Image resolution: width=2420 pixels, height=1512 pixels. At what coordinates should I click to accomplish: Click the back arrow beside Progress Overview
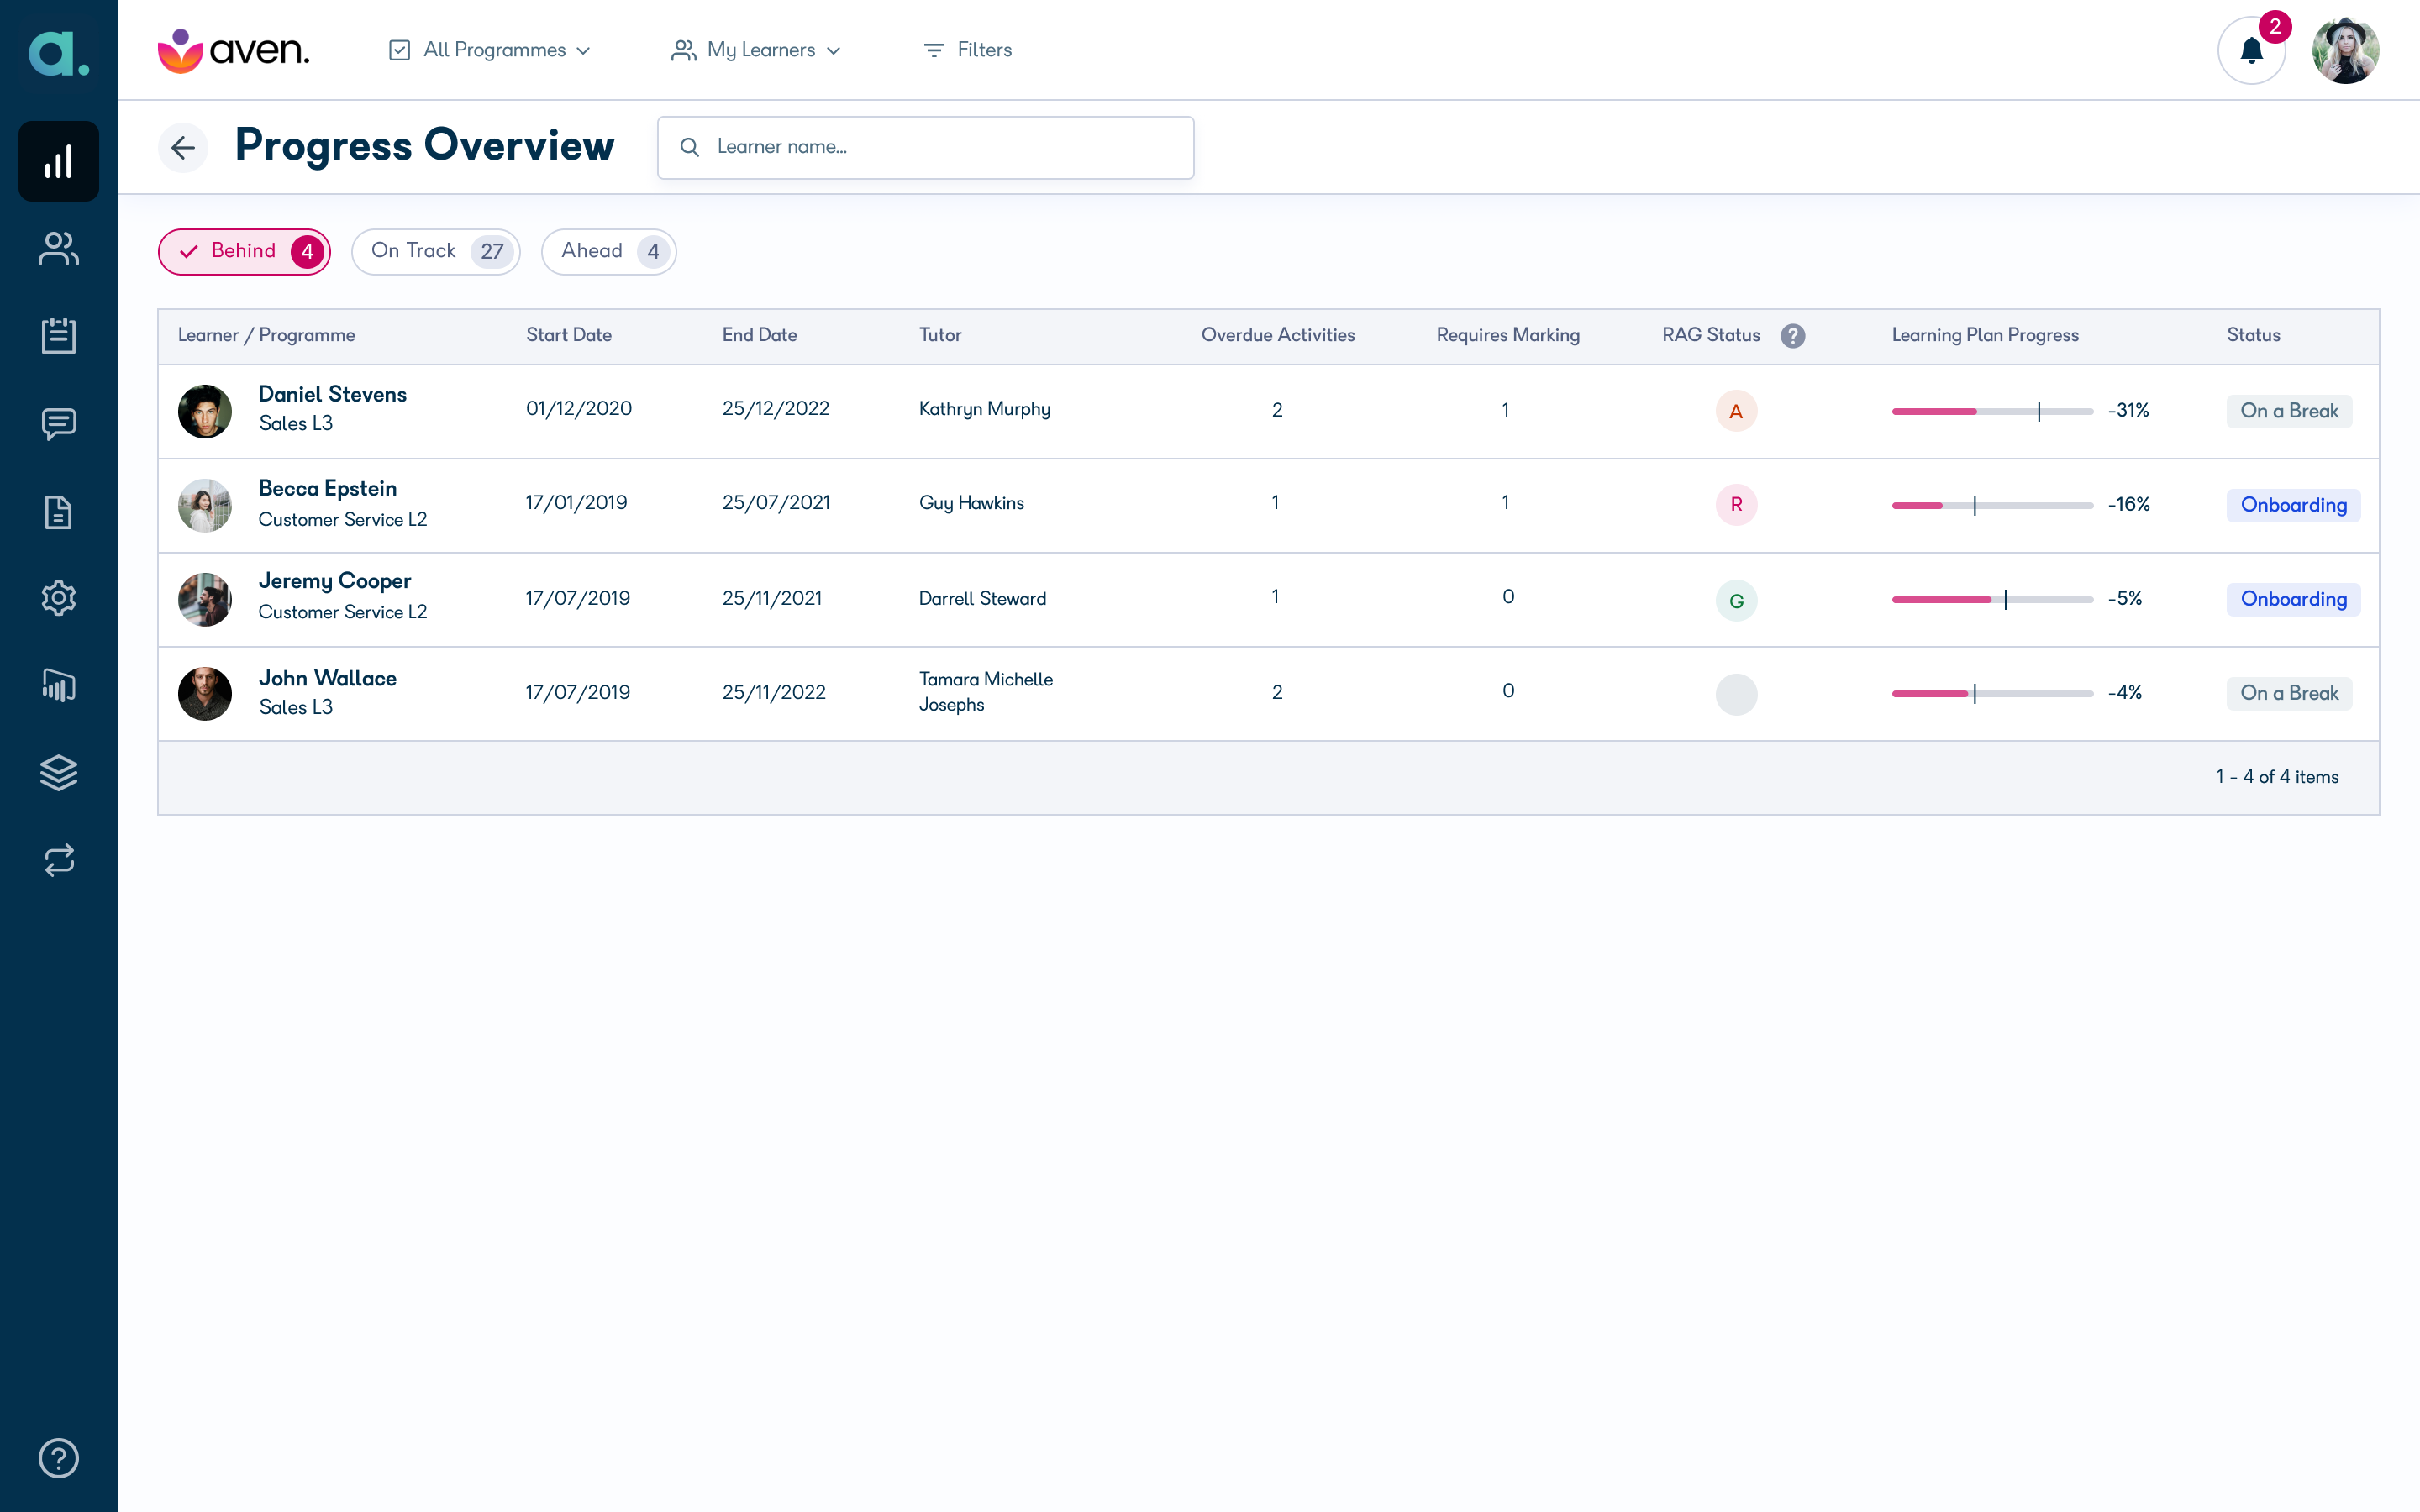pyautogui.click(x=183, y=148)
